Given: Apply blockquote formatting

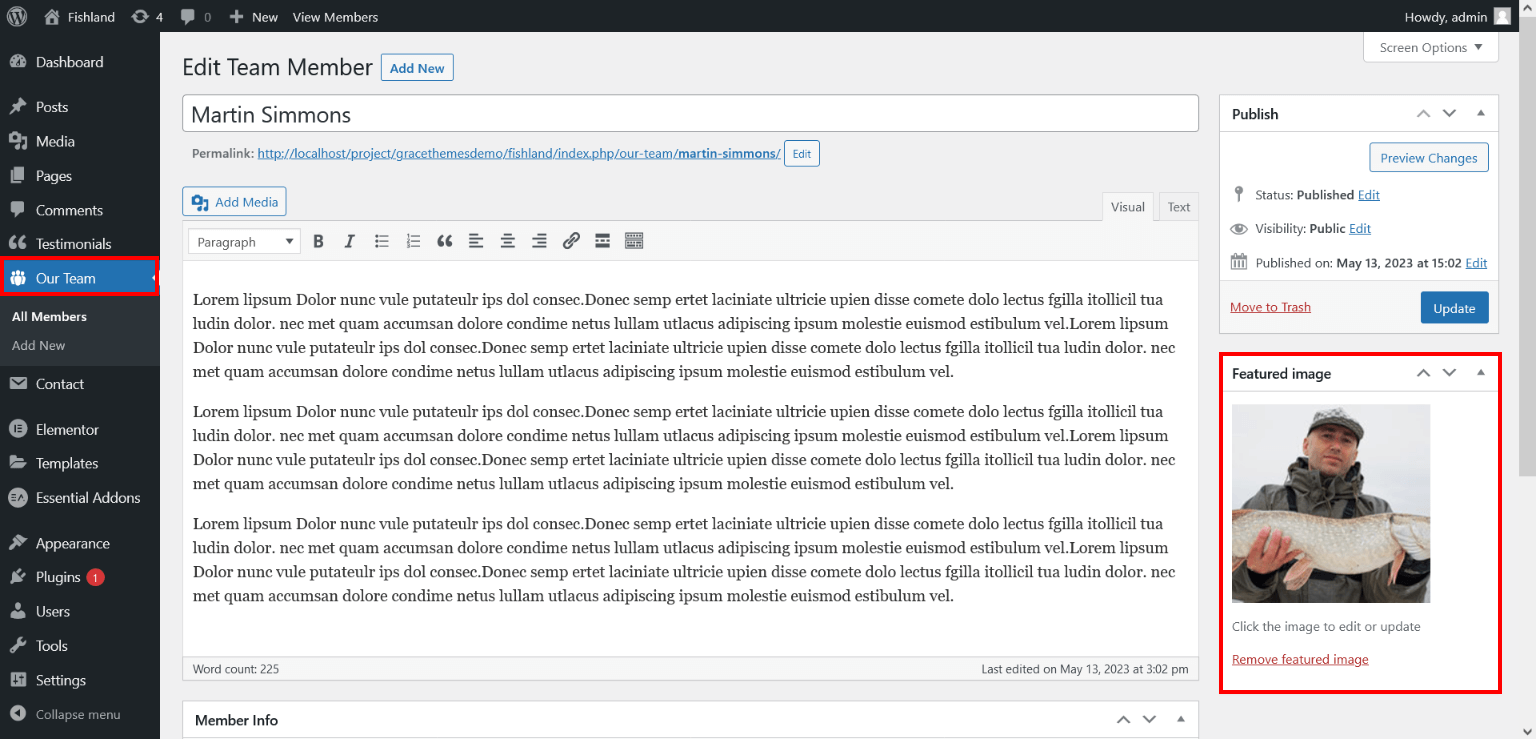Looking at the screenshot, I should pos(445,241).
